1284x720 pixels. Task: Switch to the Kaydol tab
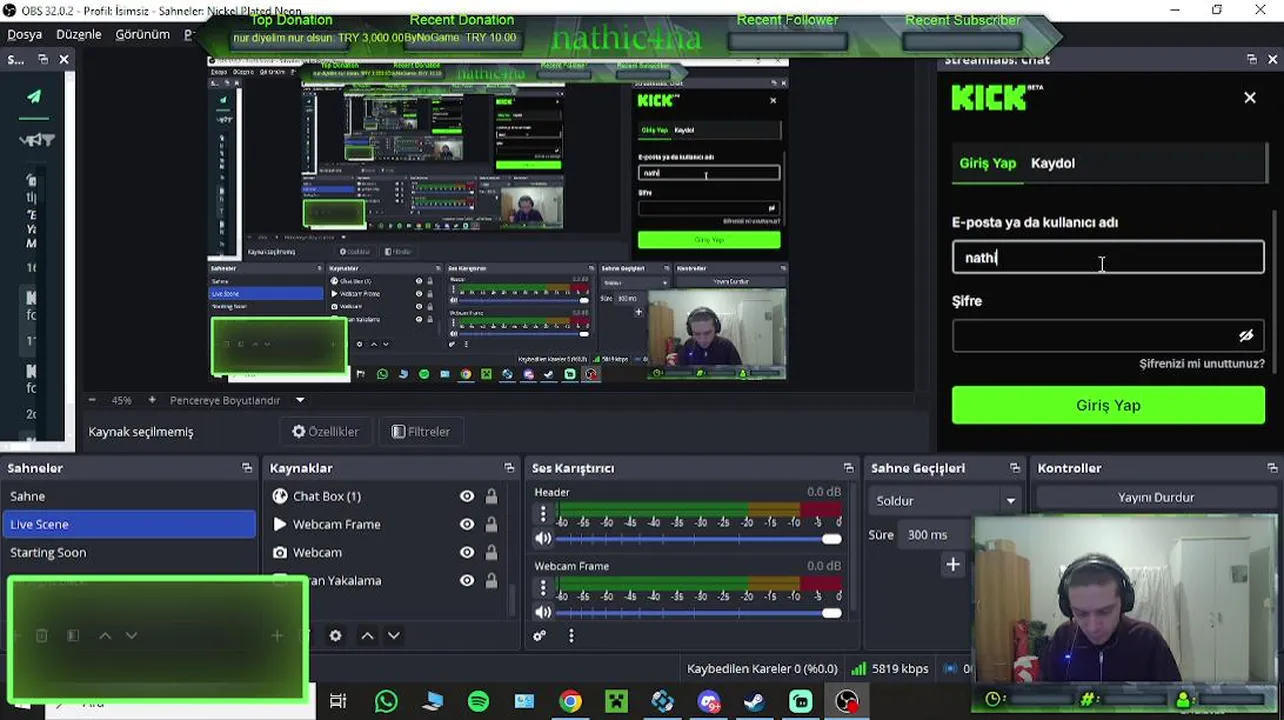click(1053, 163)
